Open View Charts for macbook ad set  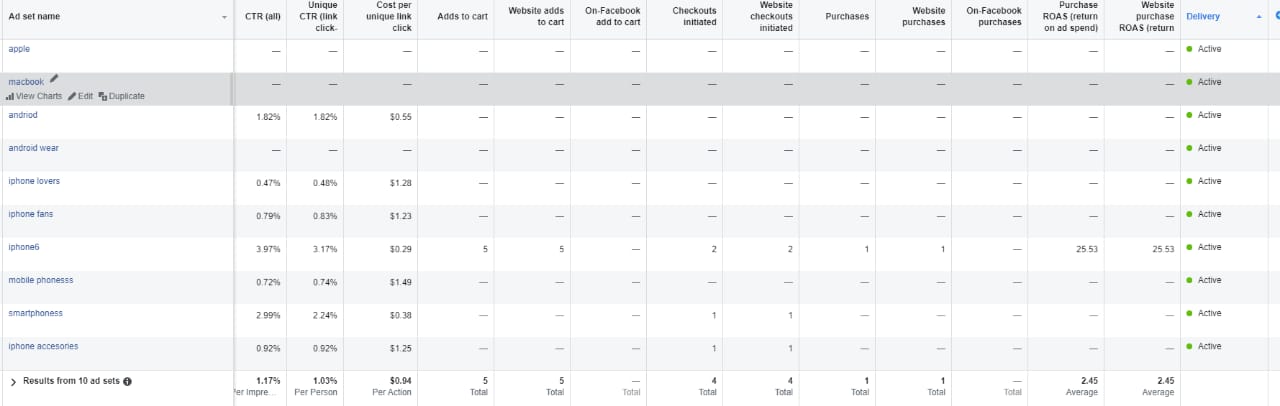tap(34, 96)
